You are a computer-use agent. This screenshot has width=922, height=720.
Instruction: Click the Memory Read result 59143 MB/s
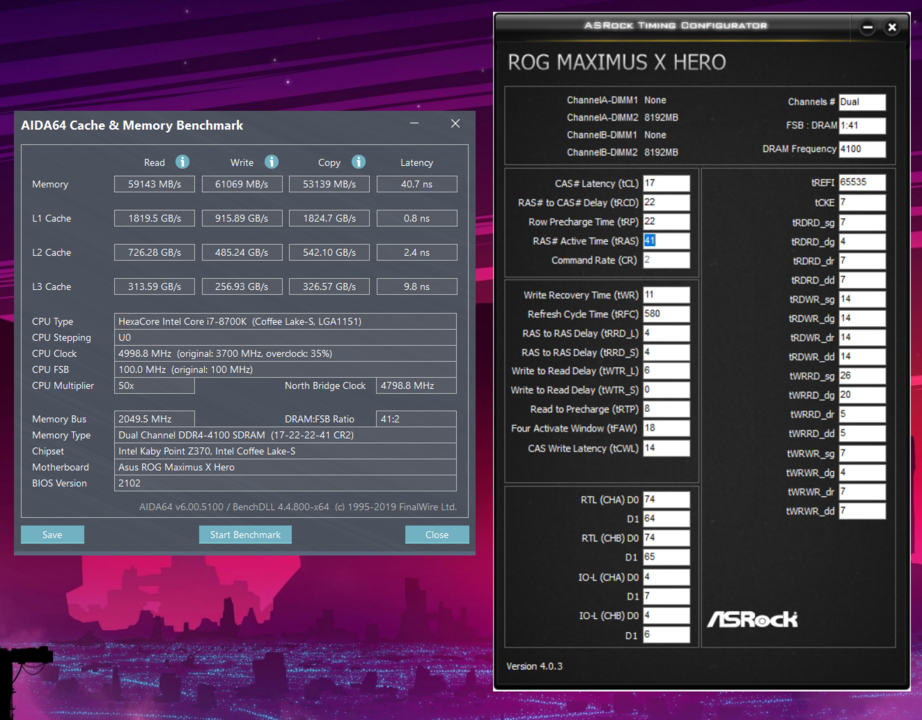(155, 184)
